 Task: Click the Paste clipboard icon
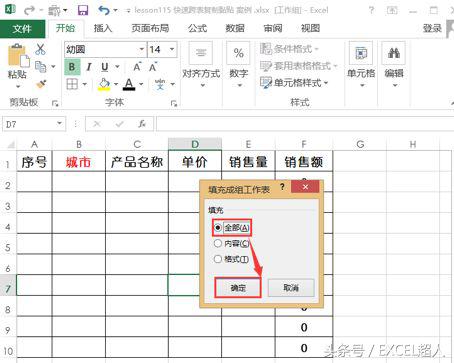tap(18, 56)
